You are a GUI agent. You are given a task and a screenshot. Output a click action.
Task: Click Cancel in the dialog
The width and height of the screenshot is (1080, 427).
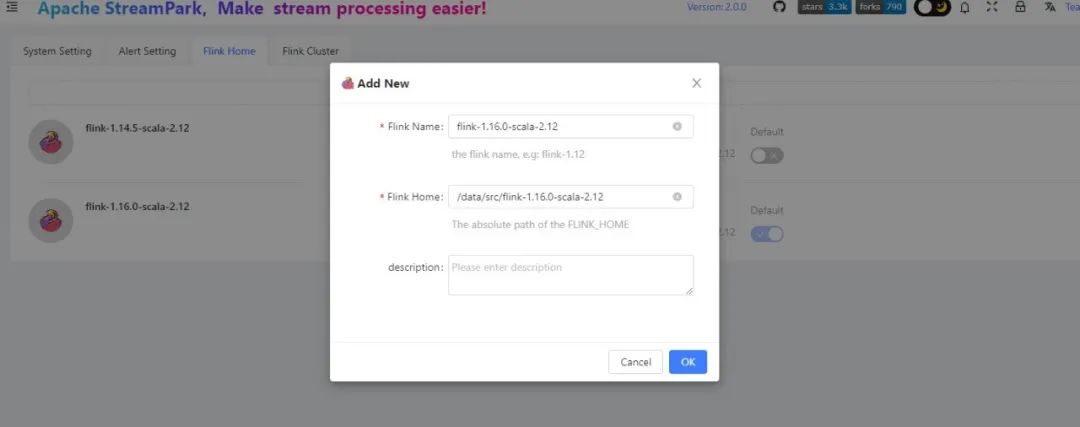point(635,362)
